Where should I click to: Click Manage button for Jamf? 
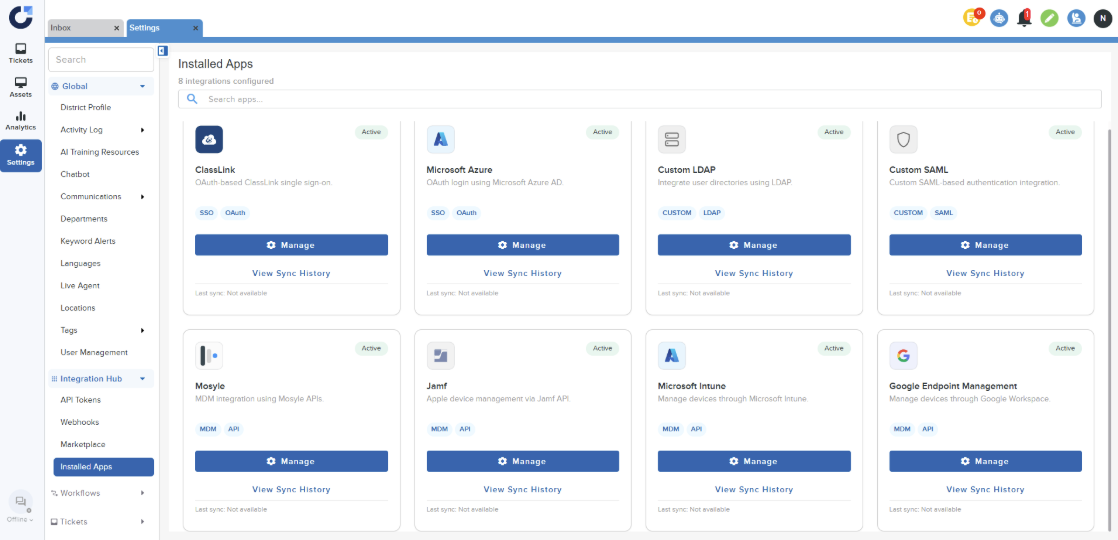pyautogui.click(x=523, y=461)
